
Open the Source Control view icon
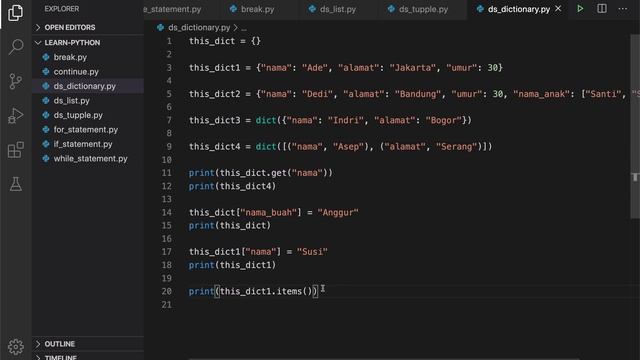(x=16, y=81)
